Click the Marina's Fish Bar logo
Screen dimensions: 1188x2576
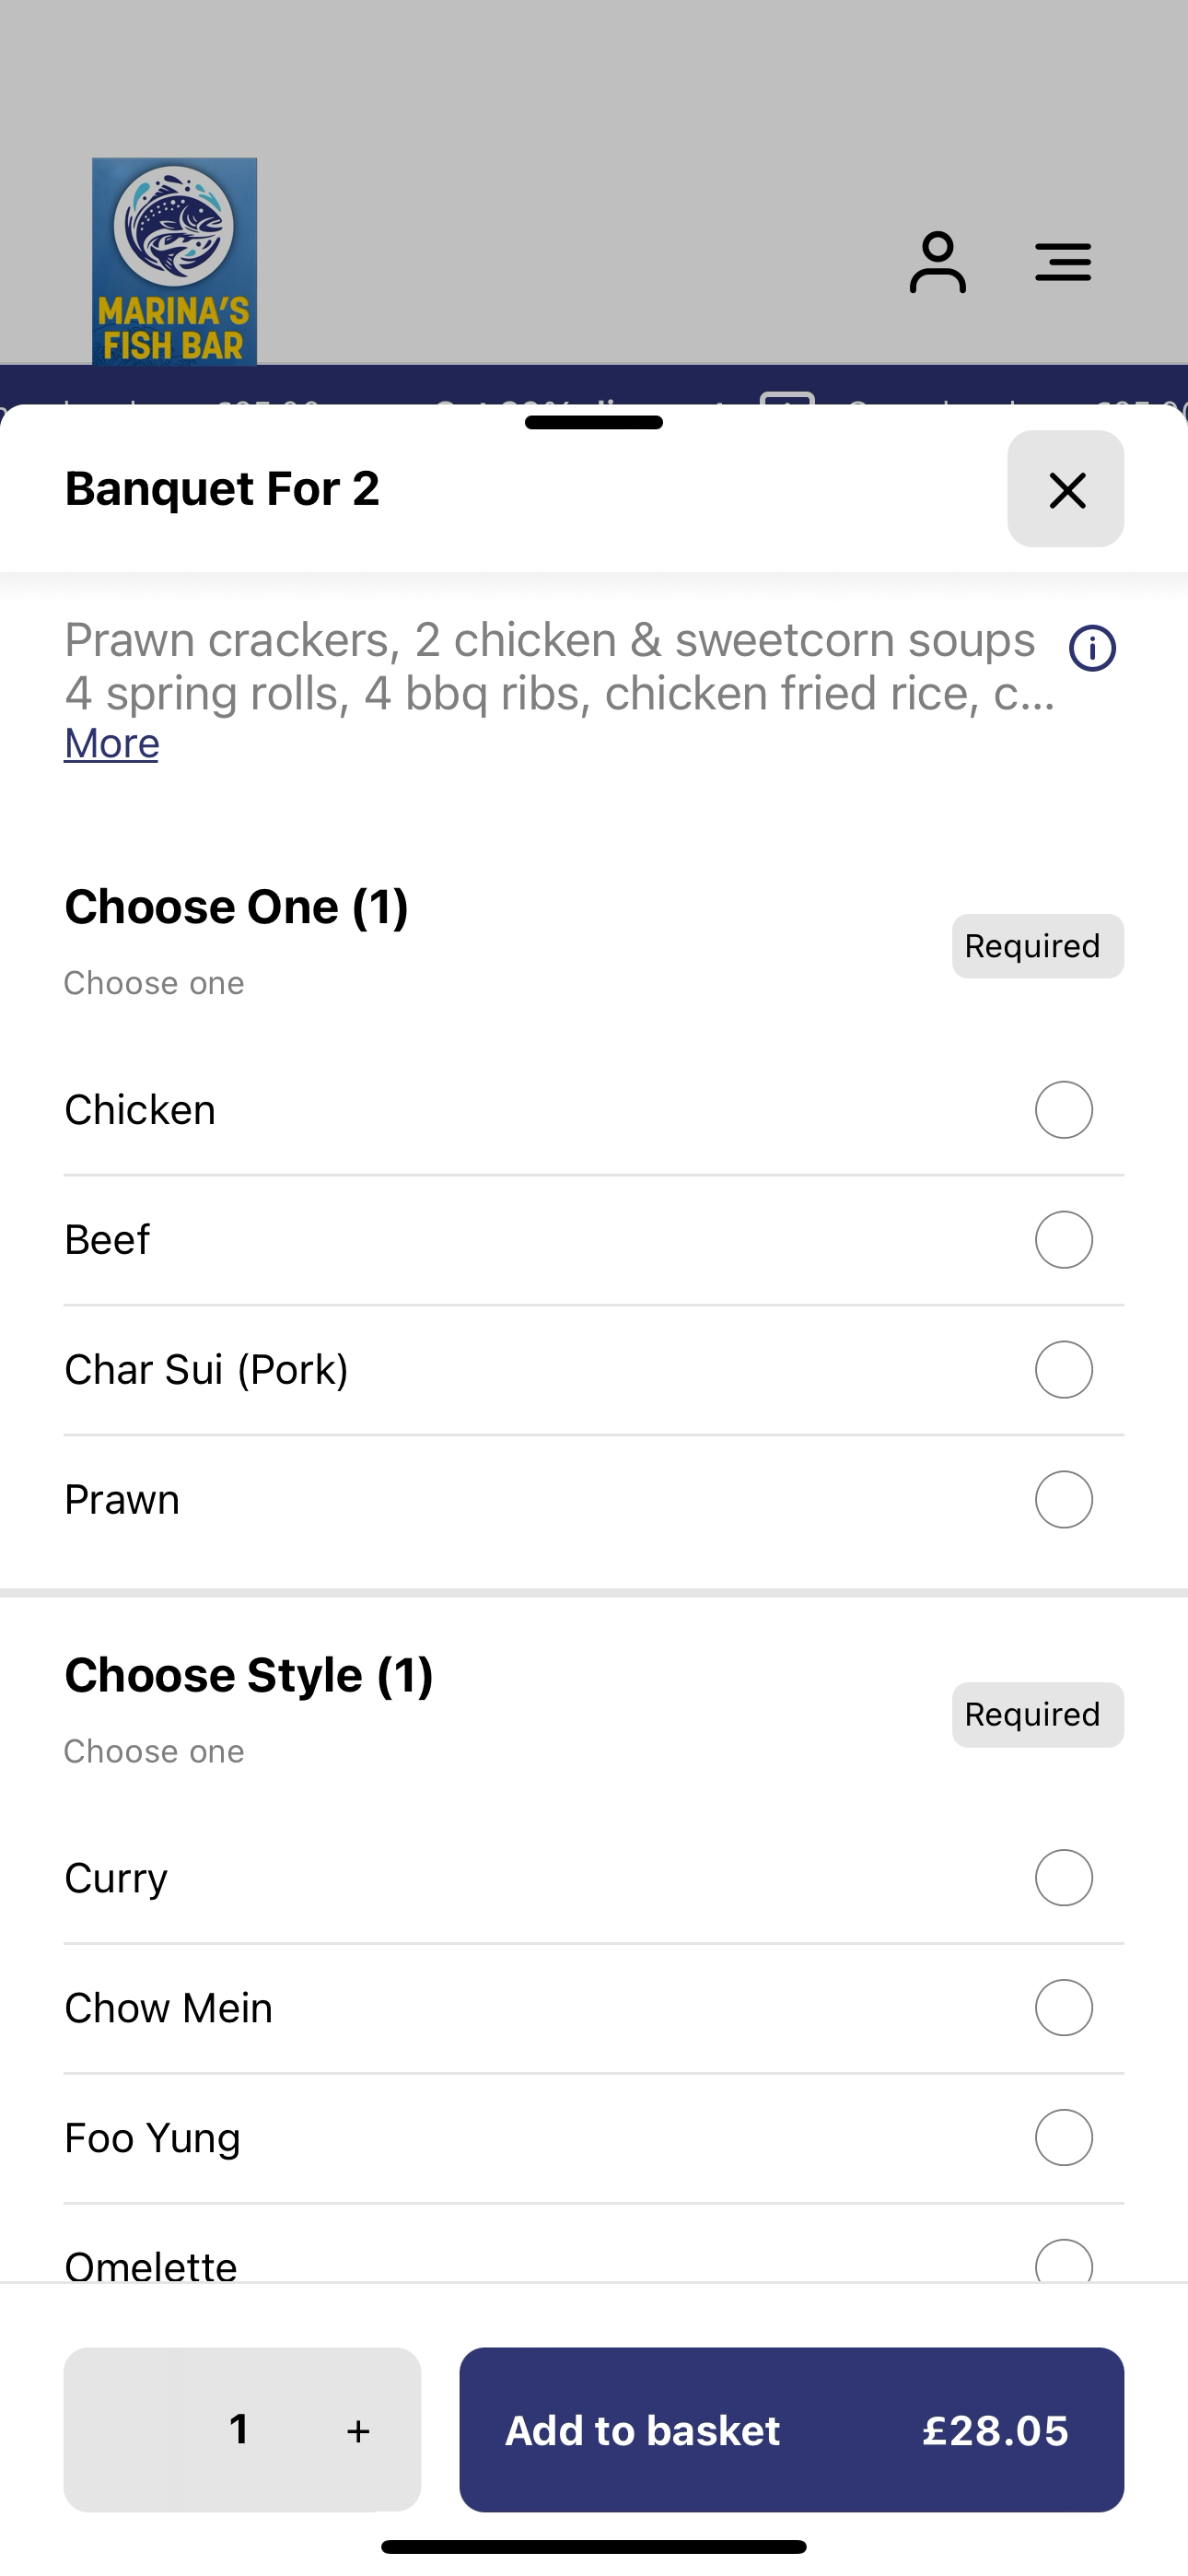click(x=174, y=261)
